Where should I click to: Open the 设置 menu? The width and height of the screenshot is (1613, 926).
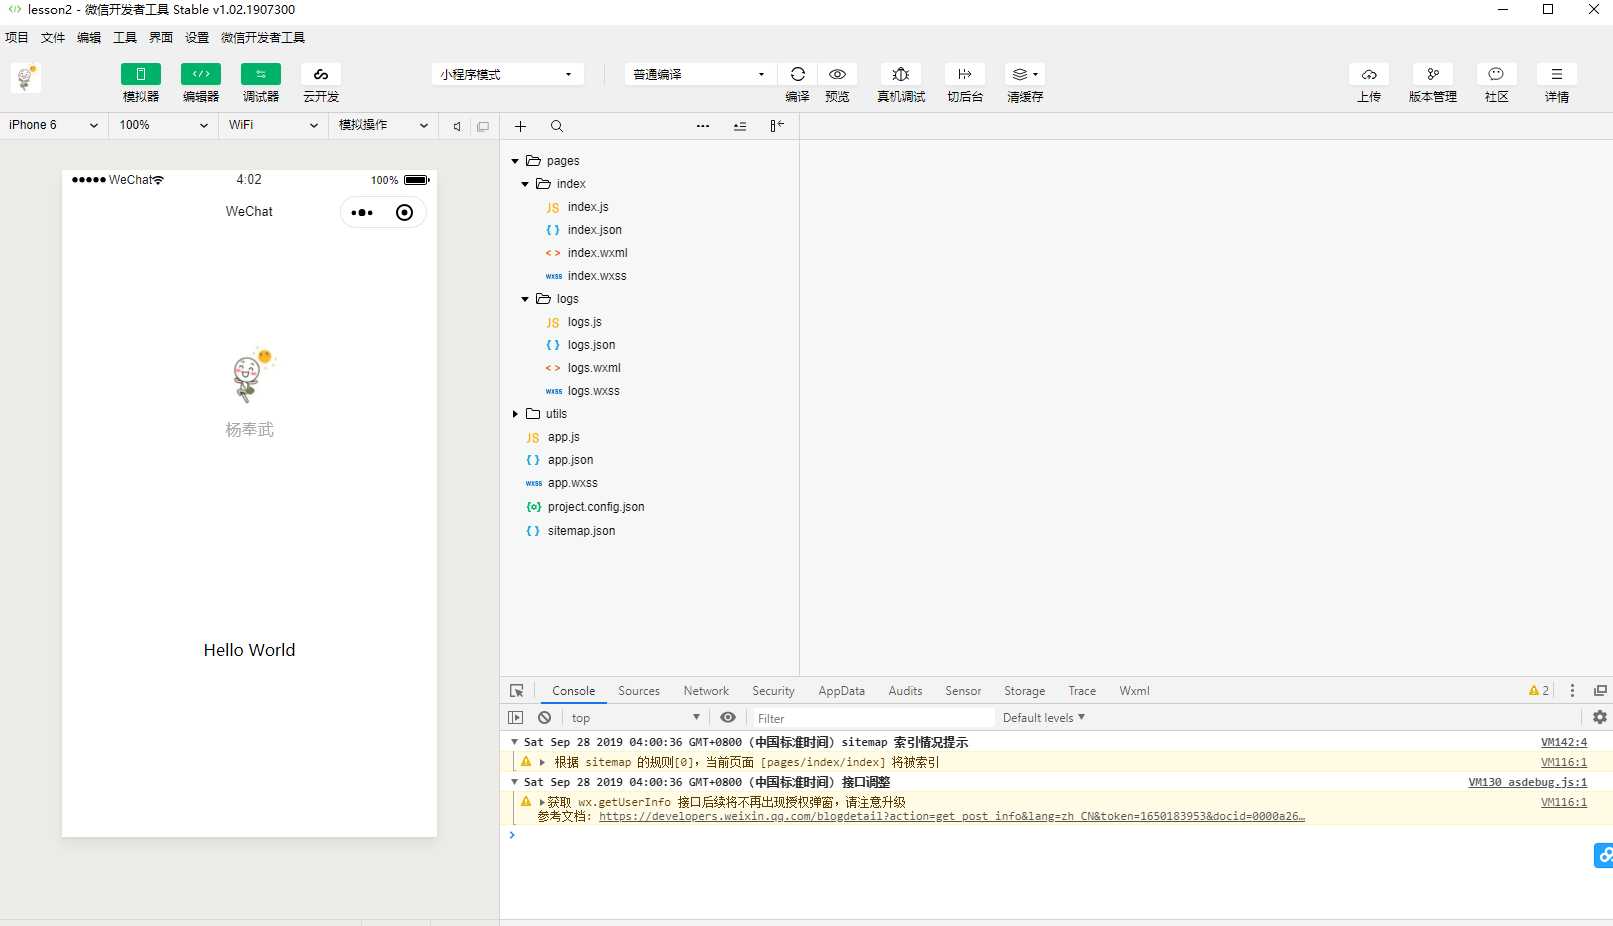(x=197, y=38)
